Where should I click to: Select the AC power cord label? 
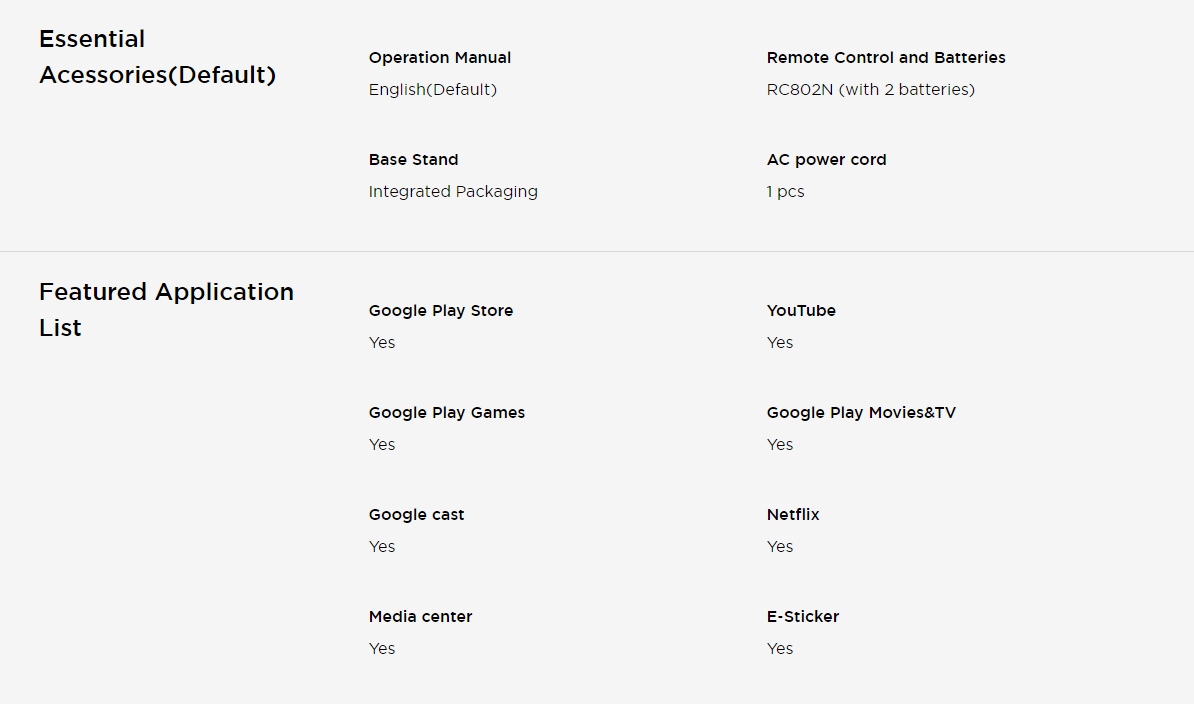pyautogui.click(x=826, y=160)
